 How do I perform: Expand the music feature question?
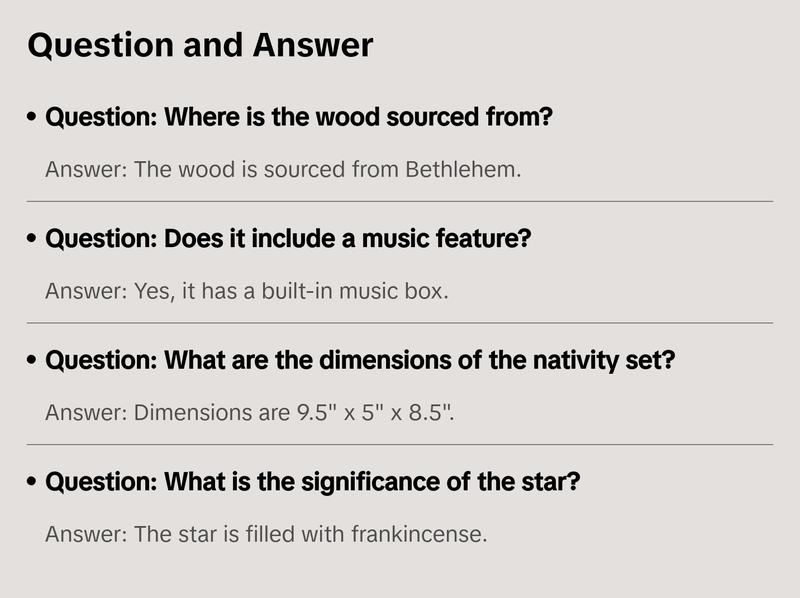[x=288, y=239]
